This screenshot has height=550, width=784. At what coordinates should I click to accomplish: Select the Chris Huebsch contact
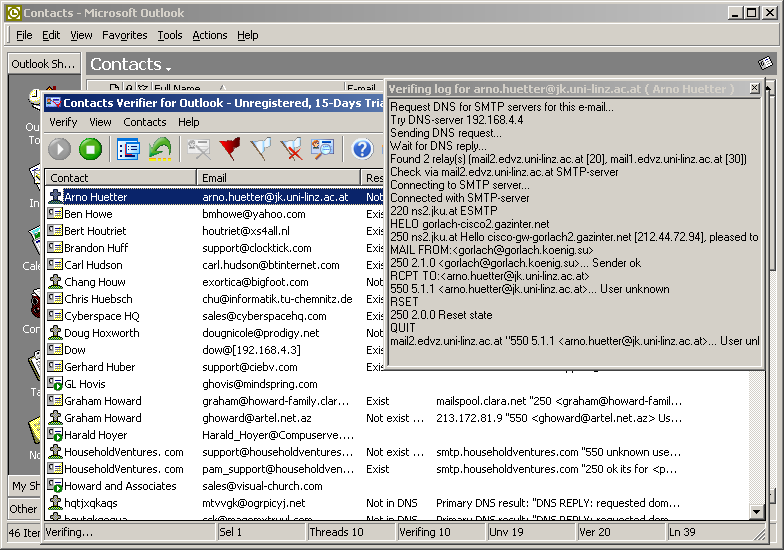point(98,299)
